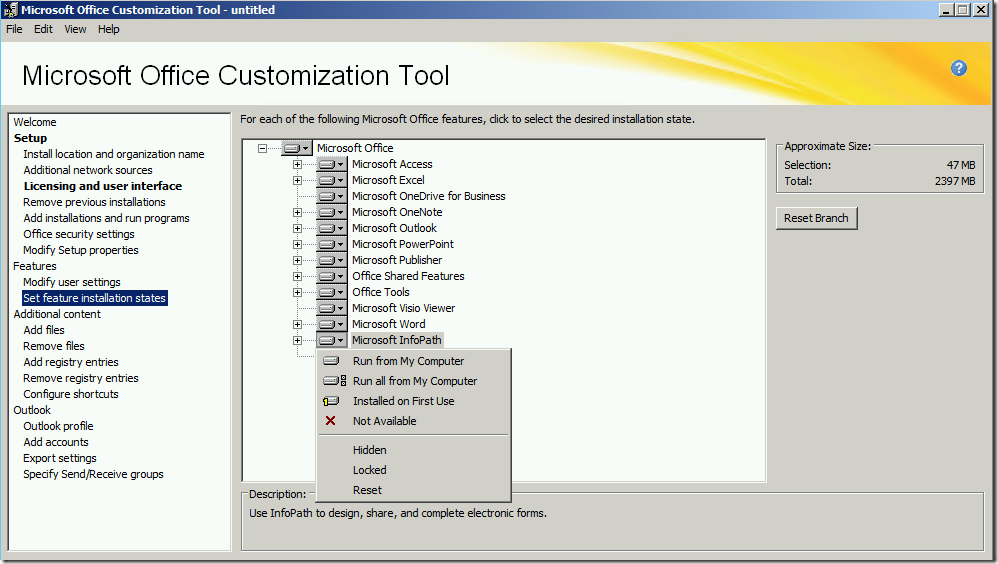
Task: Open the install state dropdown for Office Shared Features
Action: 332,276
